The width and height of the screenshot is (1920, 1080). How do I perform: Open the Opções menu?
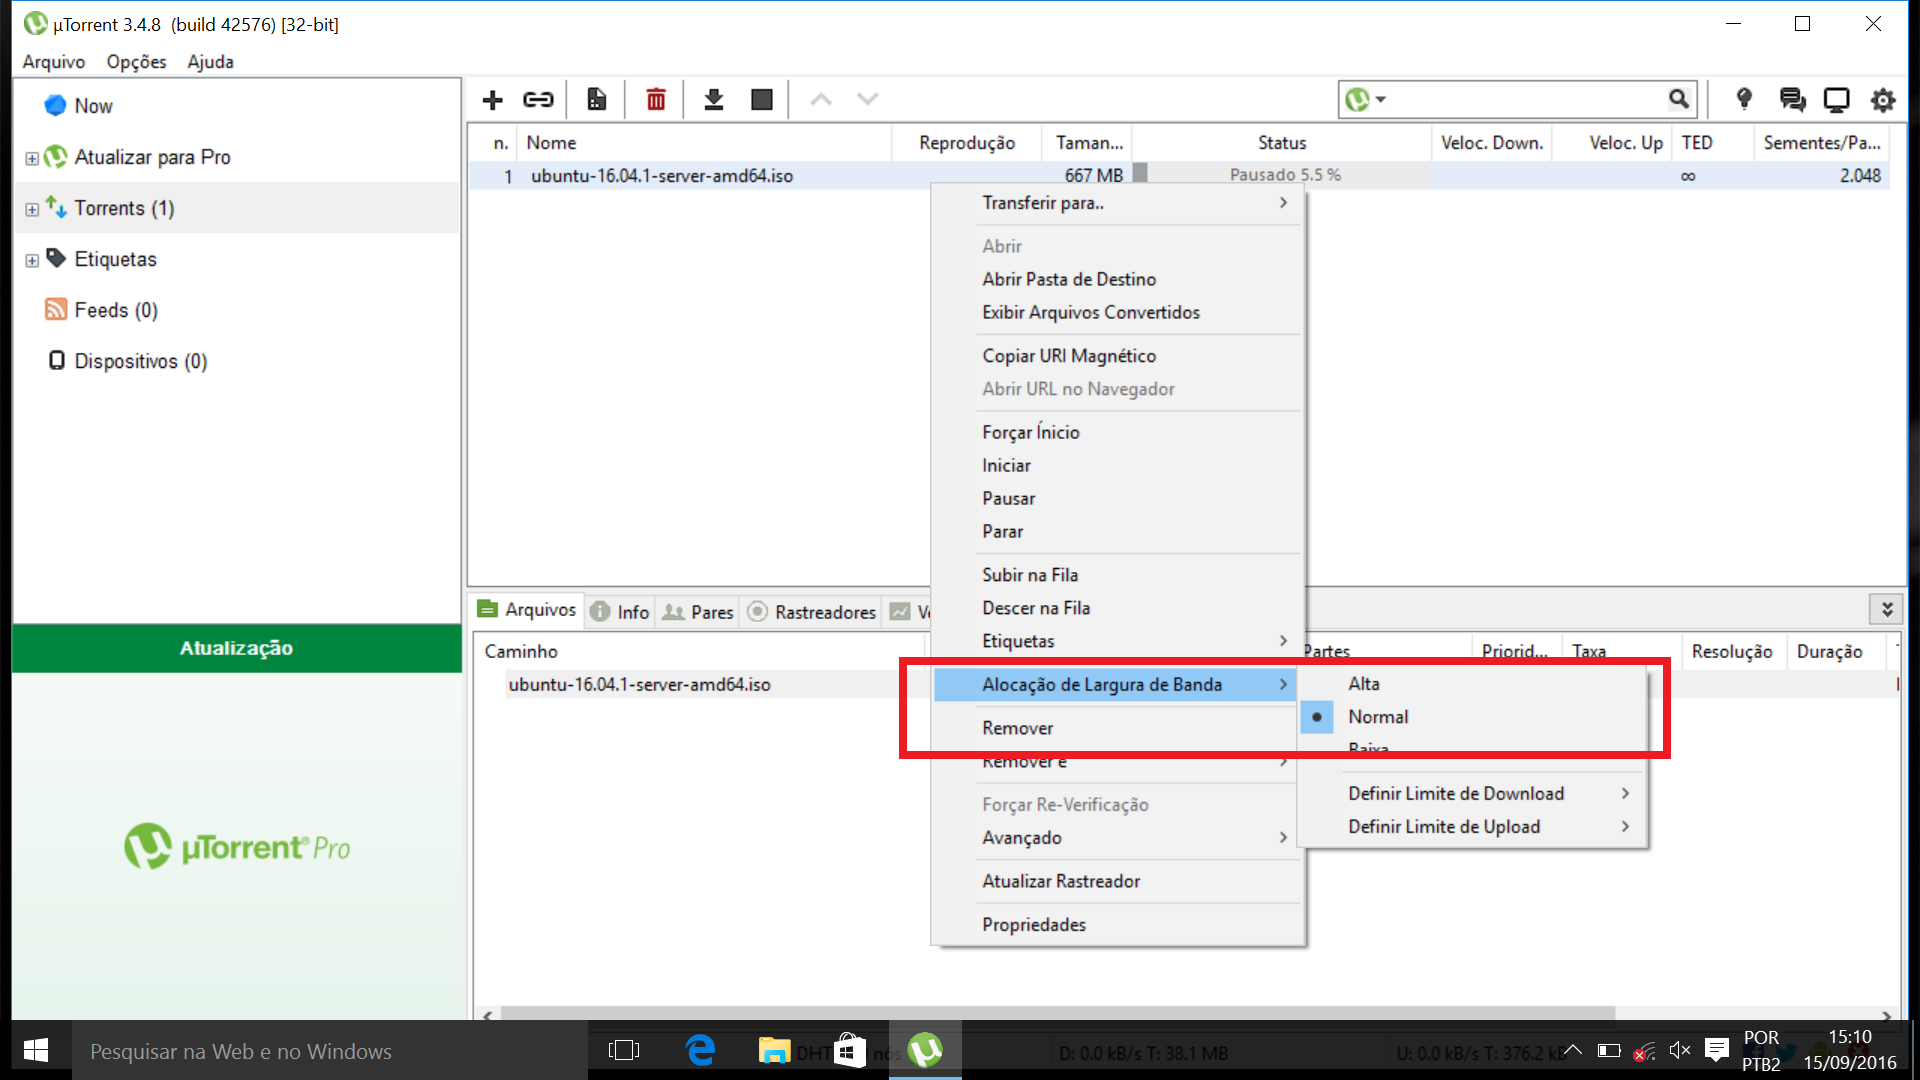137,62
